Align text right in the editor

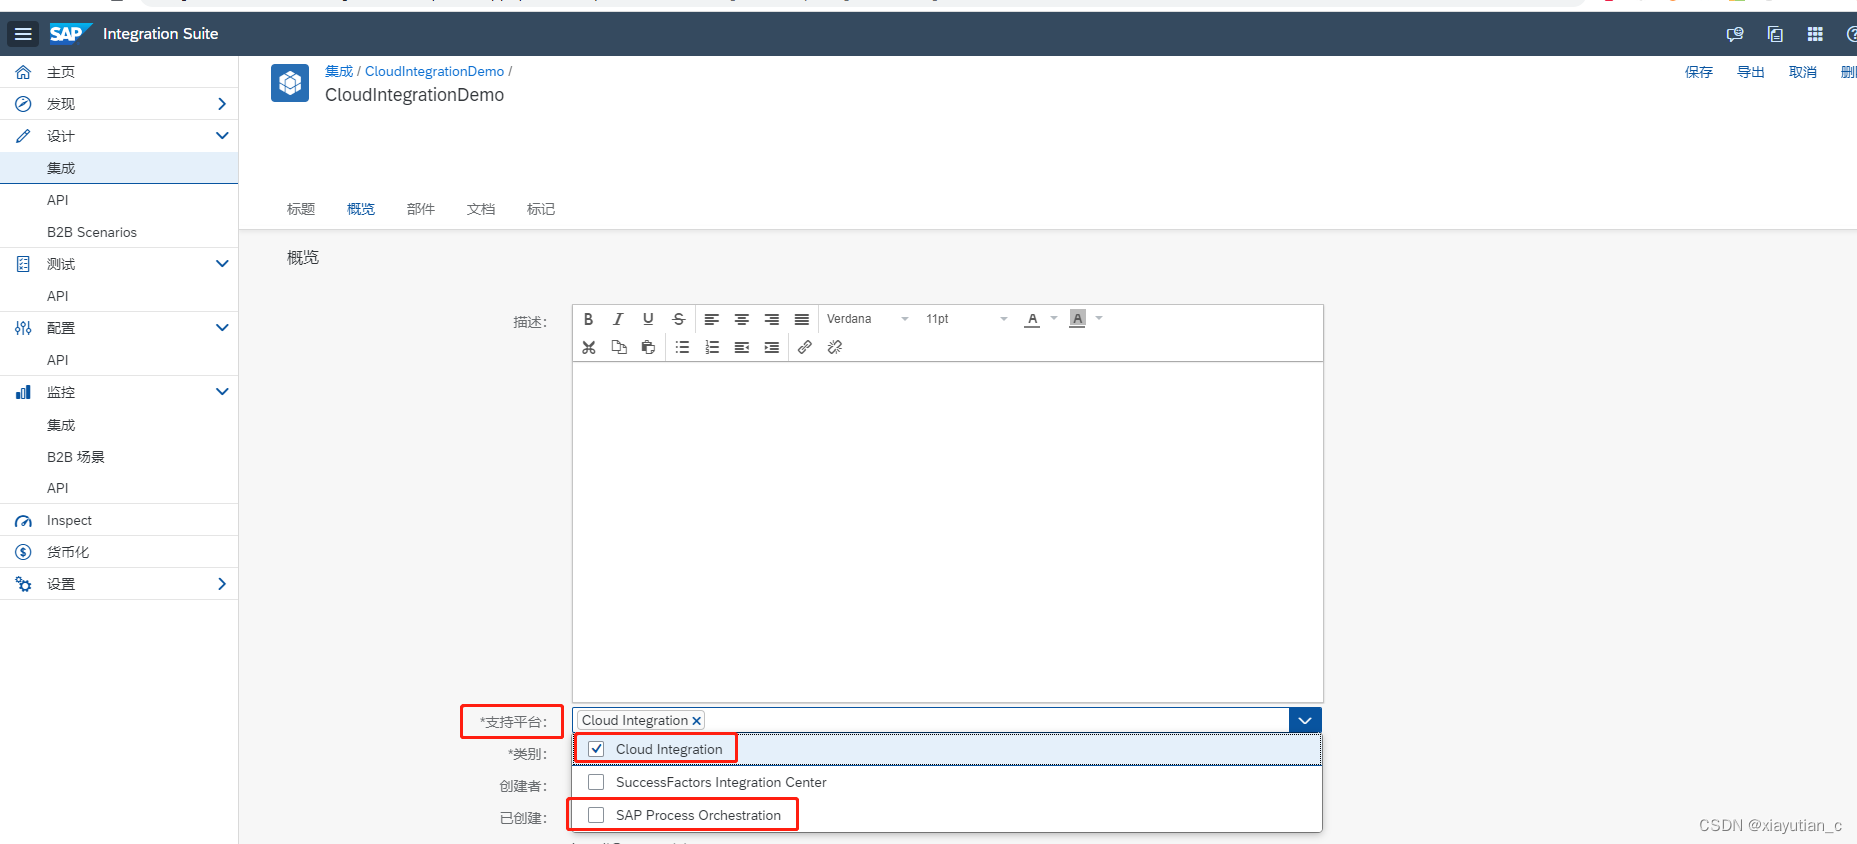(x=771, y=319)
